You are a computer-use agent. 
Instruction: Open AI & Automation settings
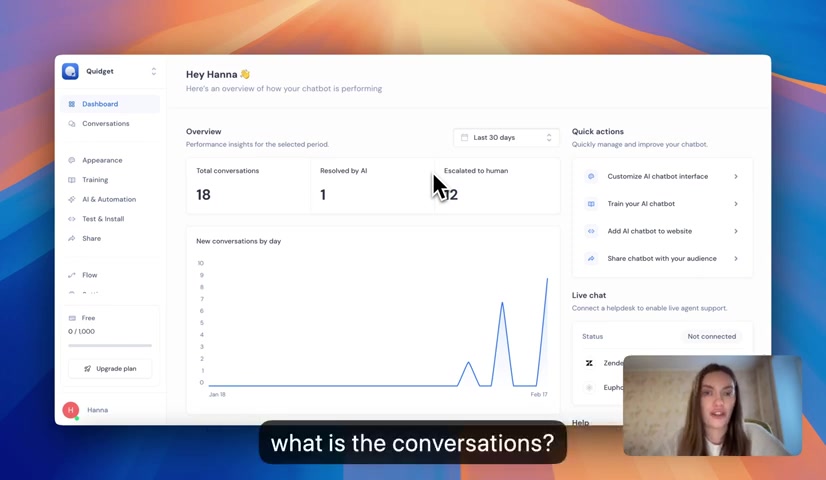coord(110,199)
